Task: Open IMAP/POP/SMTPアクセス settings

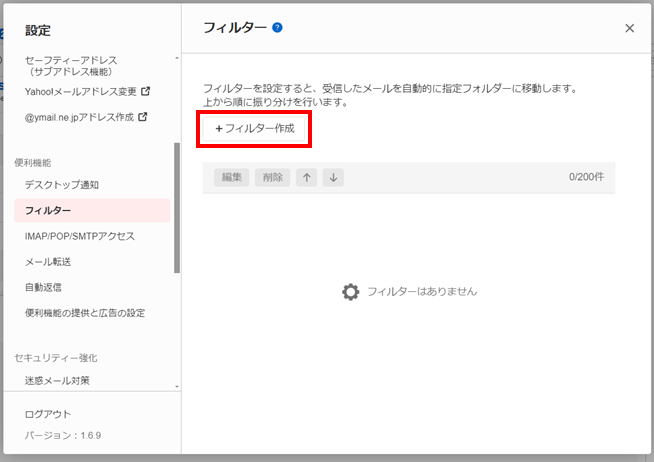Action: click(80, 237)
